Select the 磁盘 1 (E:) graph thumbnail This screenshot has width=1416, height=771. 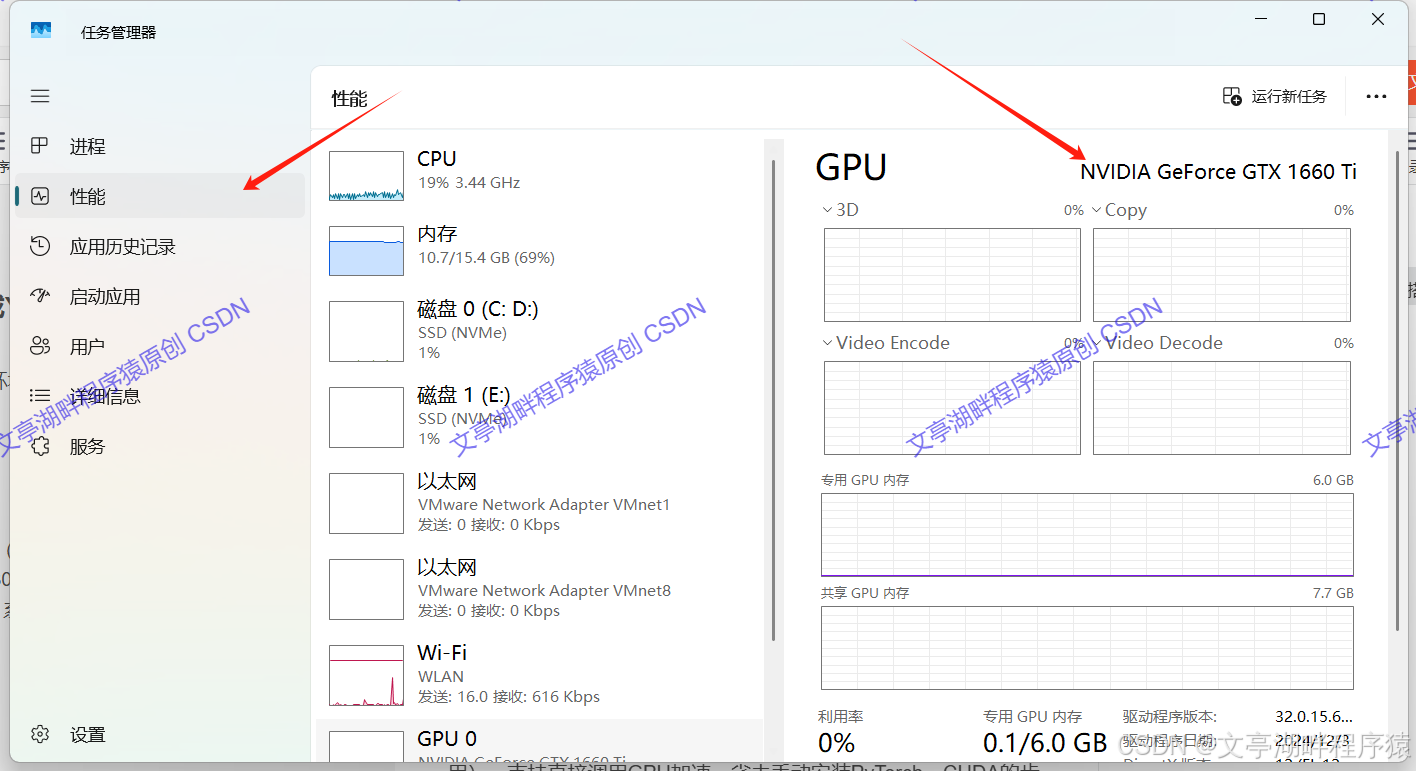click(x=366, y=417)
